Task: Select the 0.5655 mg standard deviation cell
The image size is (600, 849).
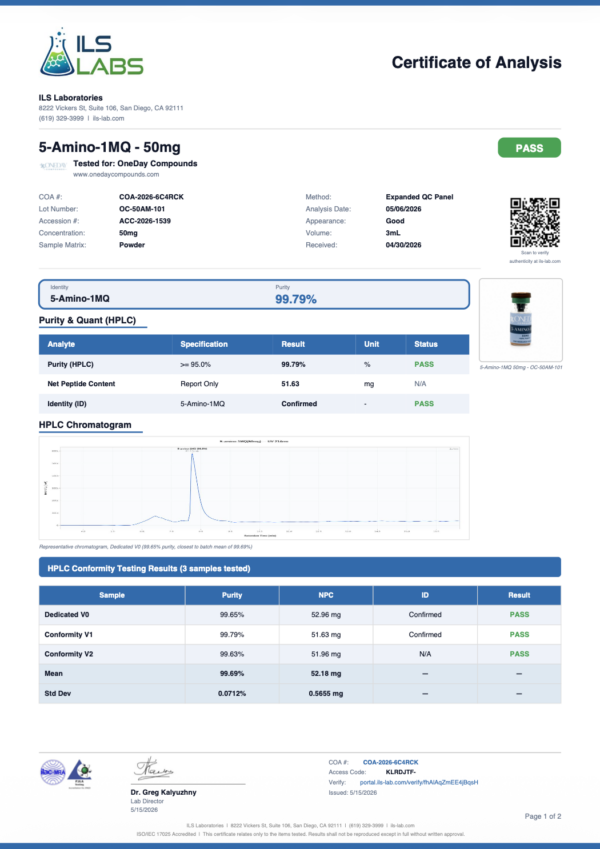Action: (325, 694)
